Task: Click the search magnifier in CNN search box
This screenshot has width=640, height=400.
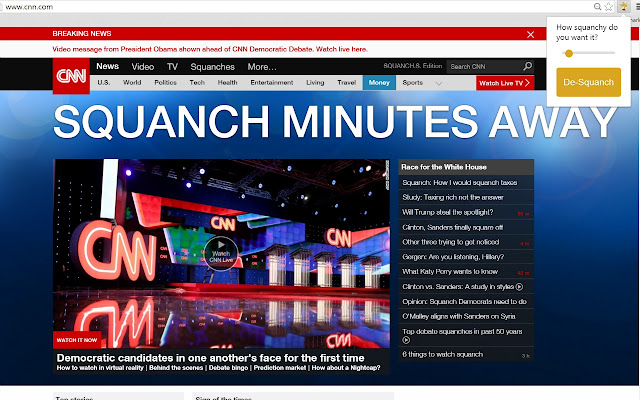Action: [527, 66]
